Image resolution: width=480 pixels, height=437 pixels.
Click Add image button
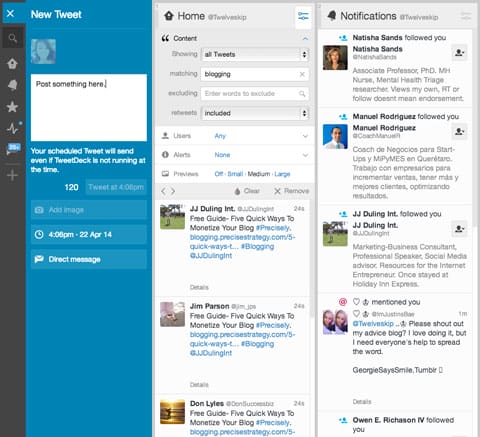89,210
